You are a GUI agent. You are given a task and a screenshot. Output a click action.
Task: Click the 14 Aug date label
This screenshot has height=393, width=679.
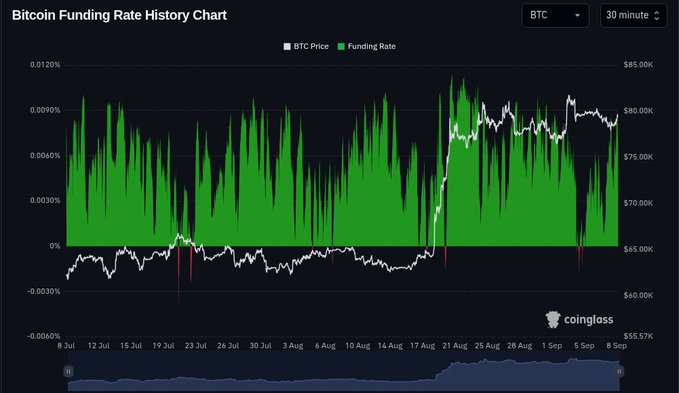[x=390, y=346]
